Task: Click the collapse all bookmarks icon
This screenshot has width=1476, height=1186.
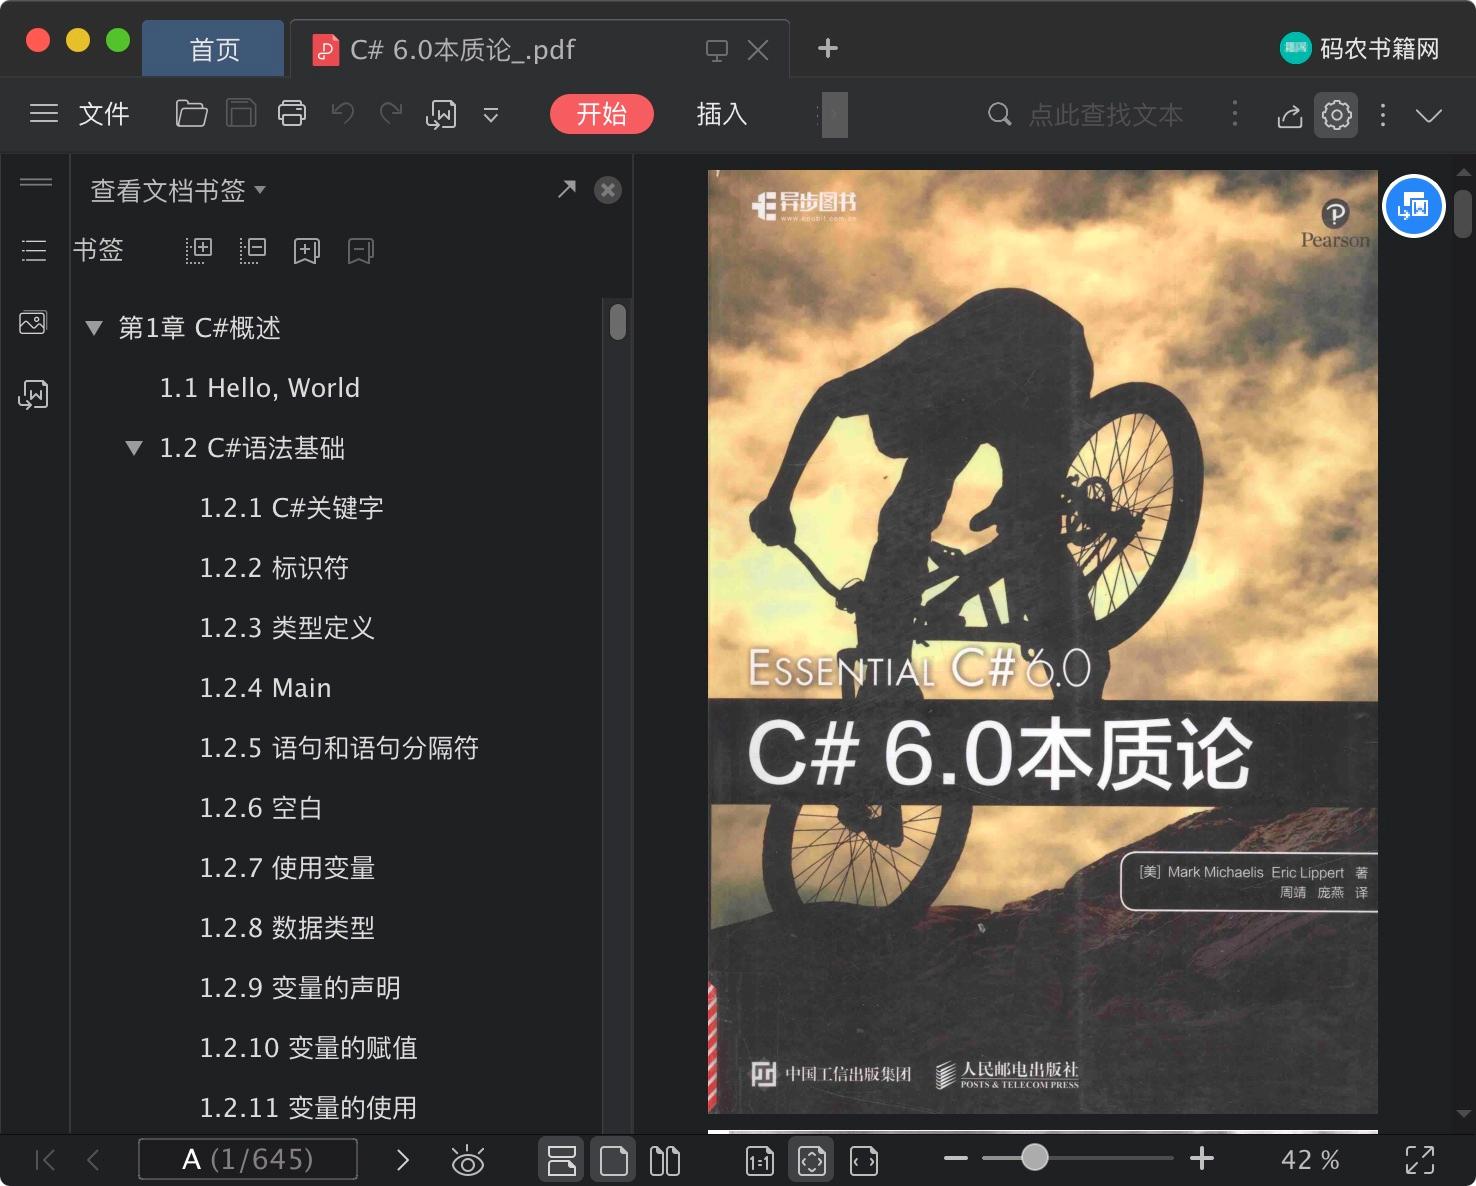Action: pyautogui.click(x=253, y=250)
